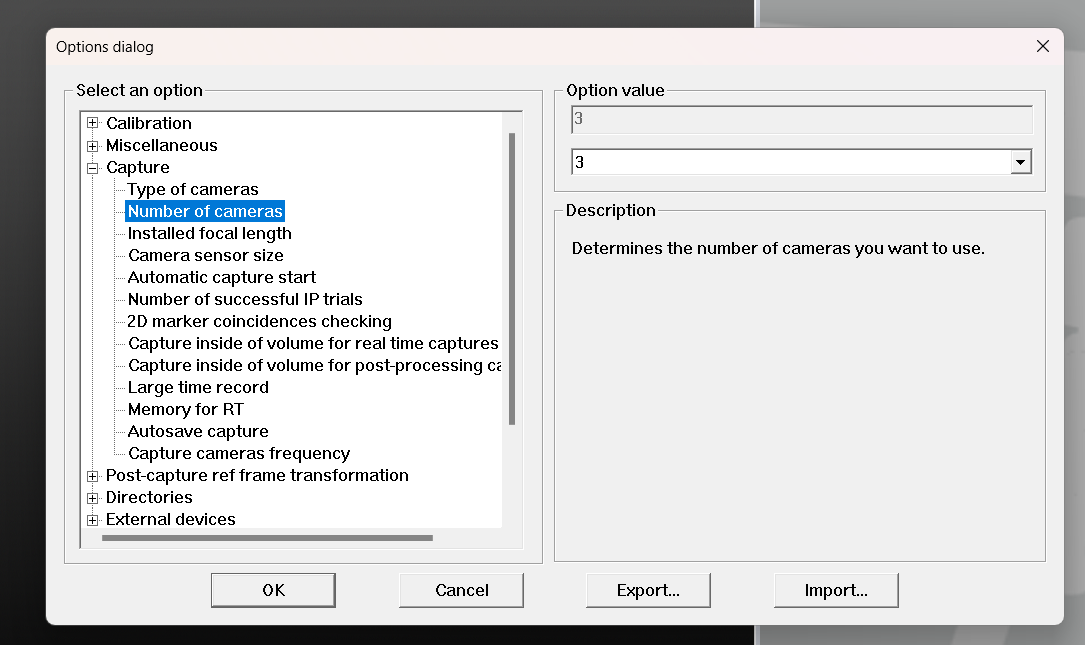This screenshot has height=645, width=1085.
Task: Choose Automatic capture start option
Action: 221,278
